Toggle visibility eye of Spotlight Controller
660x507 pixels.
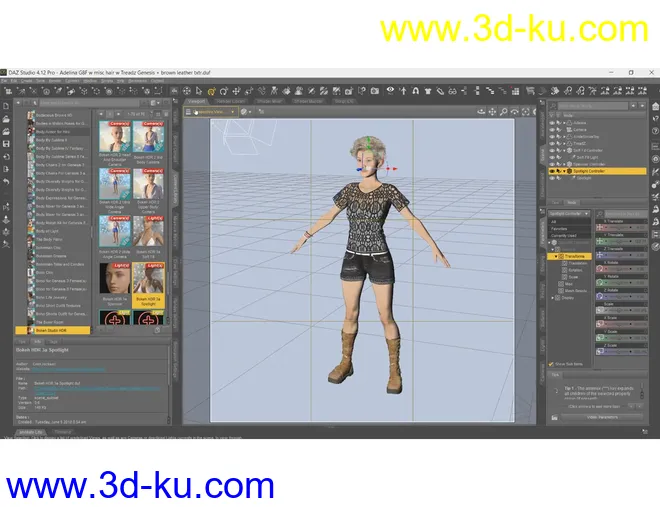click(x=551, y=171)
